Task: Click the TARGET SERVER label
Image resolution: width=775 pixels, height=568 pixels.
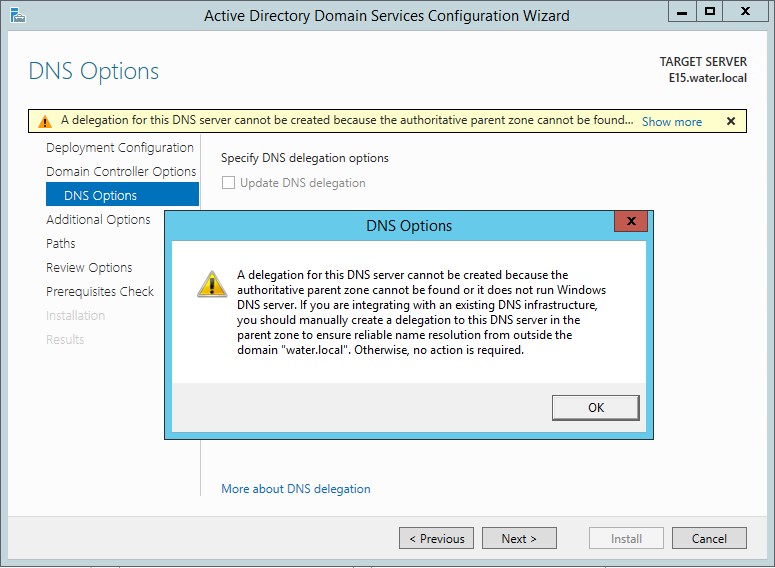Action: pos(703,62)
